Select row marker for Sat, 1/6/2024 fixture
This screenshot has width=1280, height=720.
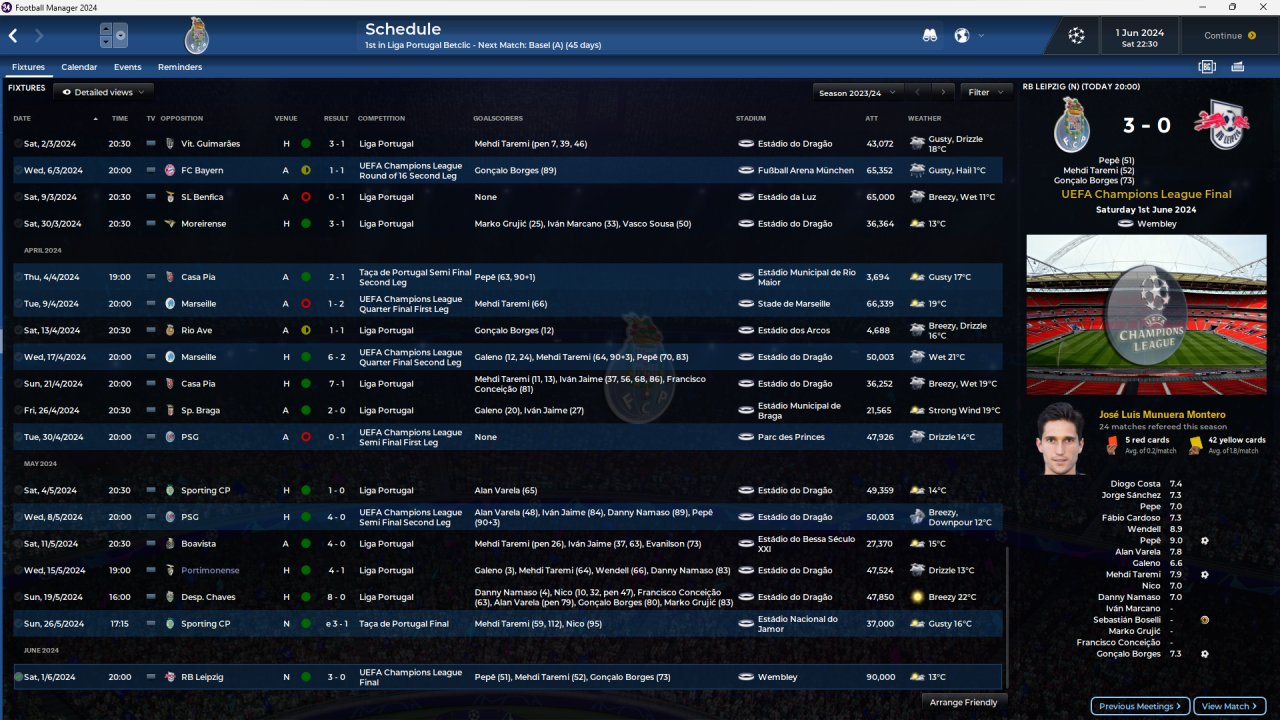[x=18, y=677]
